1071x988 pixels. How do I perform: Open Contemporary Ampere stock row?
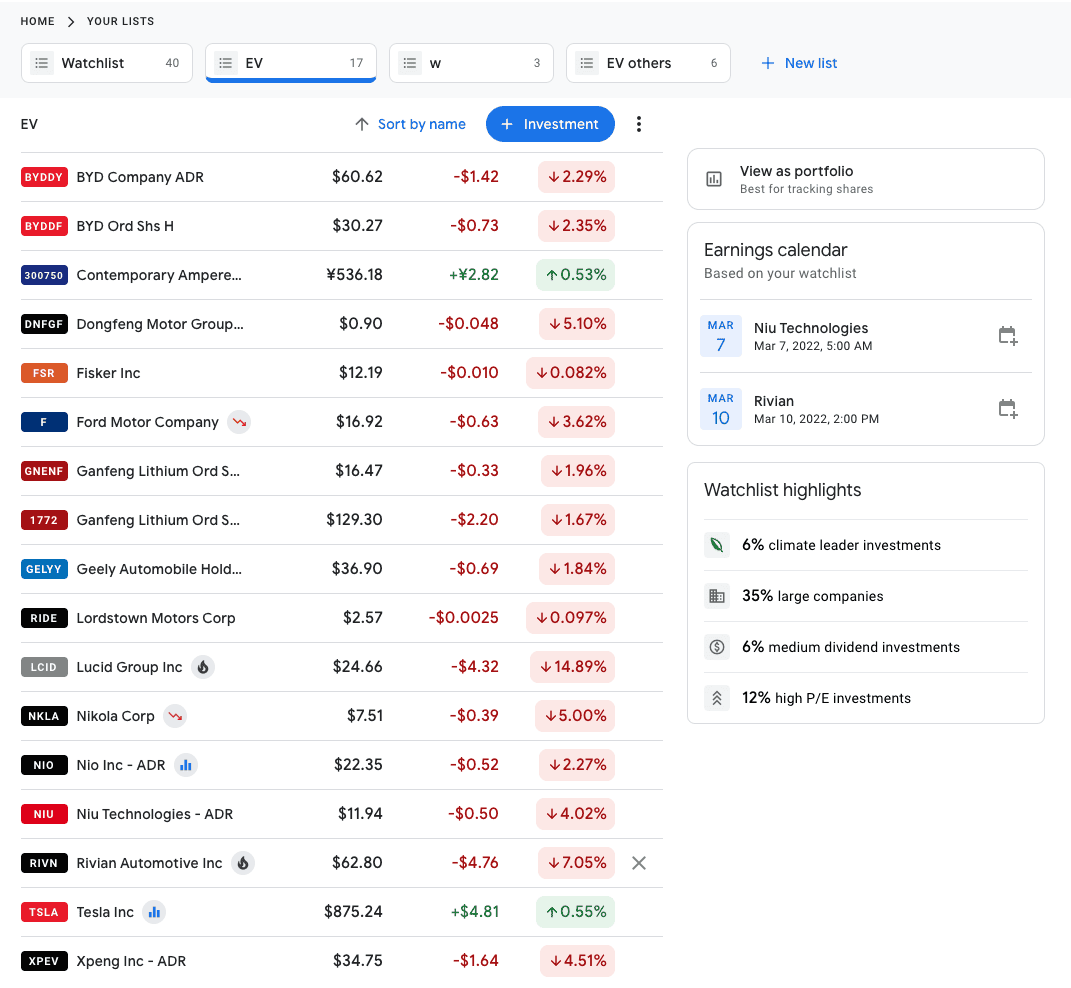(342, 275)
